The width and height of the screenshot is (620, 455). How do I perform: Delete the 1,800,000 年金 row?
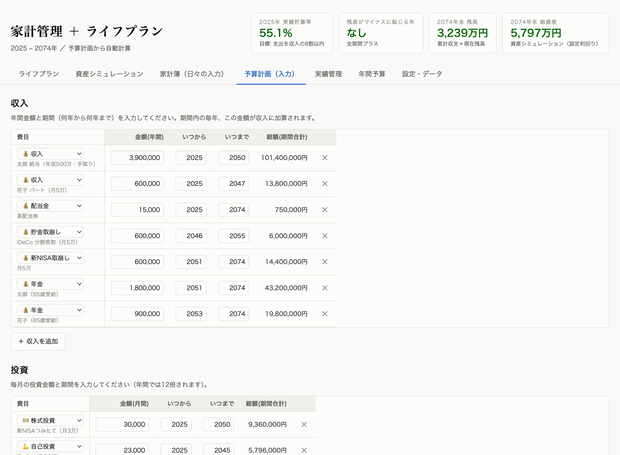(325, 288)
